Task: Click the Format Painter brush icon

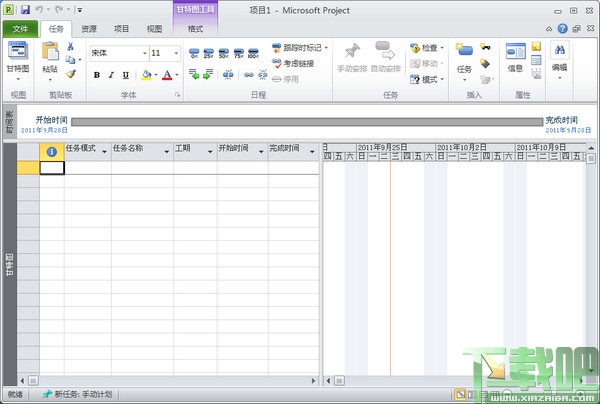Action: point(71,73)
